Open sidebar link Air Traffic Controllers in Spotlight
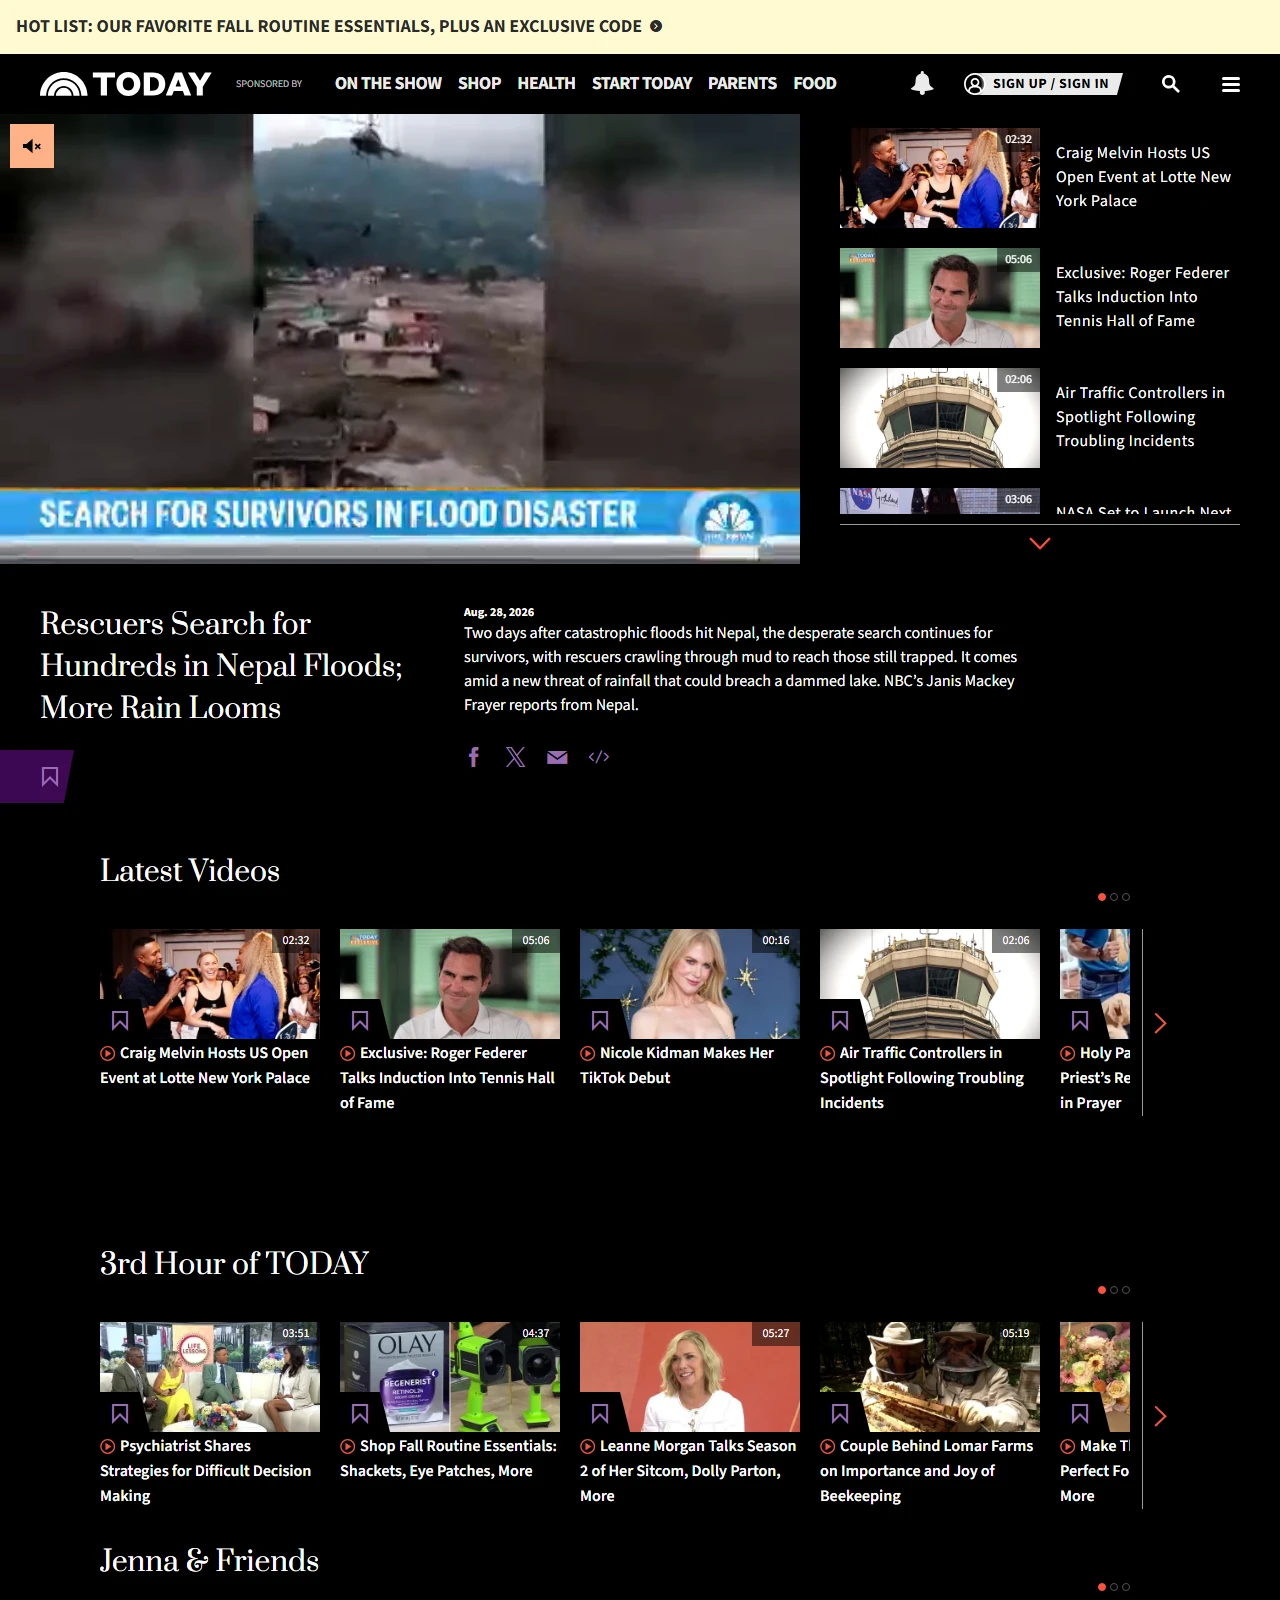 1140,417
